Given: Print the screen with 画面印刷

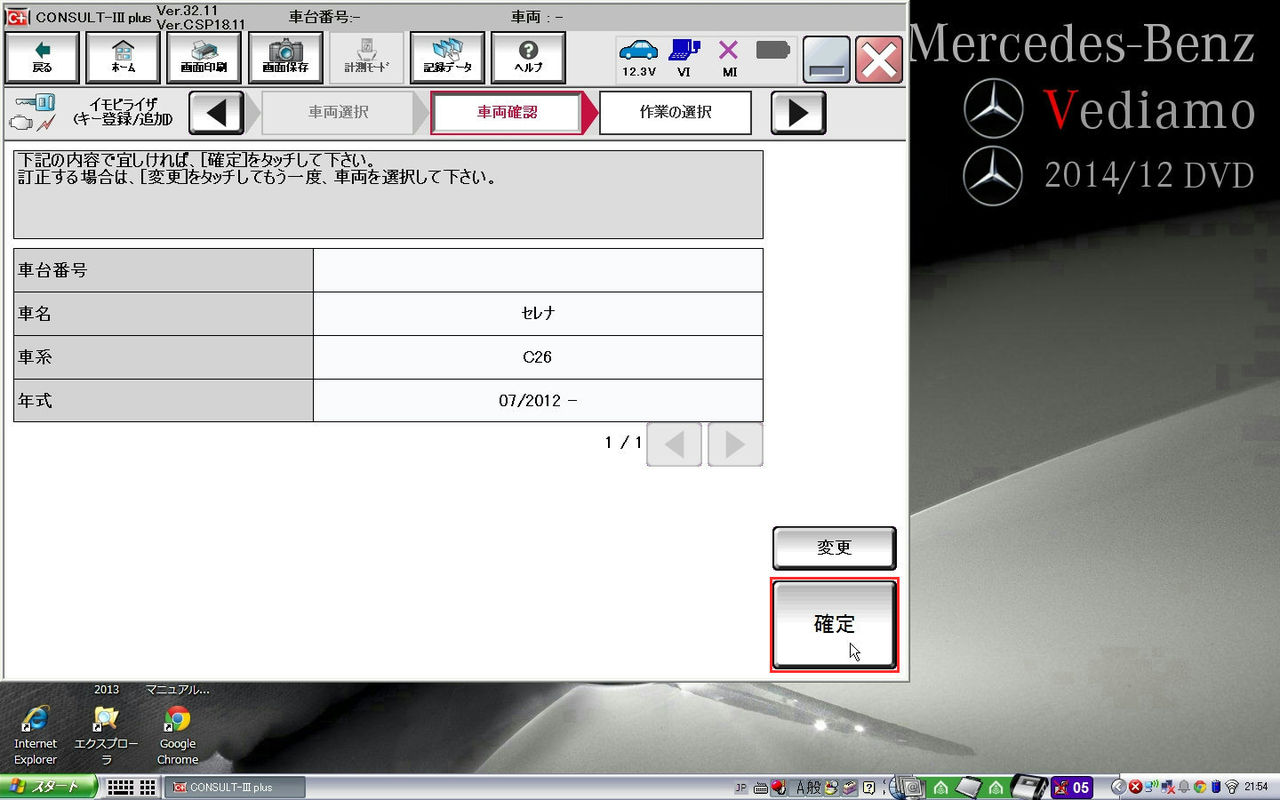Looking at the screenshot, I should coord(204,58).
